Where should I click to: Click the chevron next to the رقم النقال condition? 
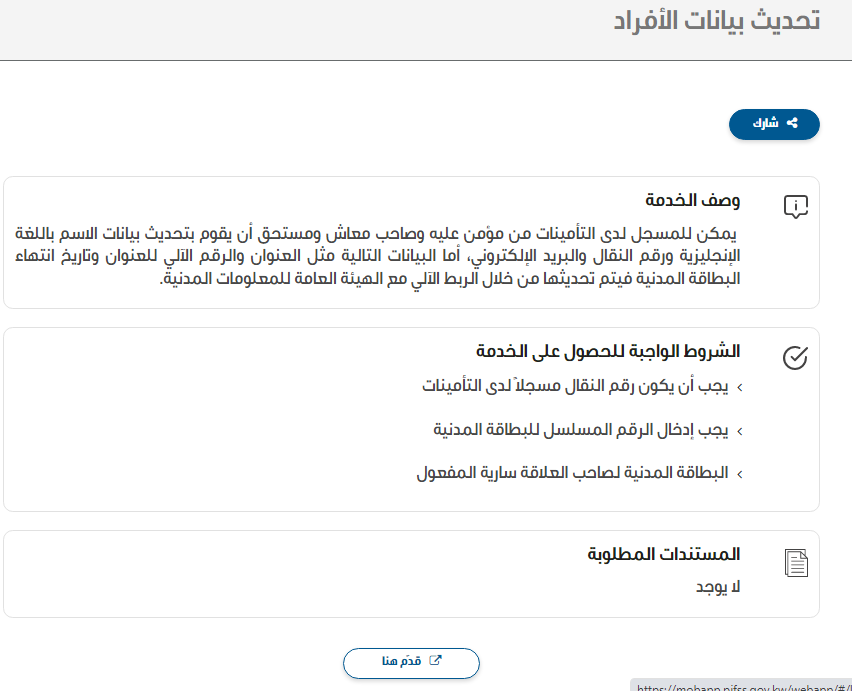(739, 386)
